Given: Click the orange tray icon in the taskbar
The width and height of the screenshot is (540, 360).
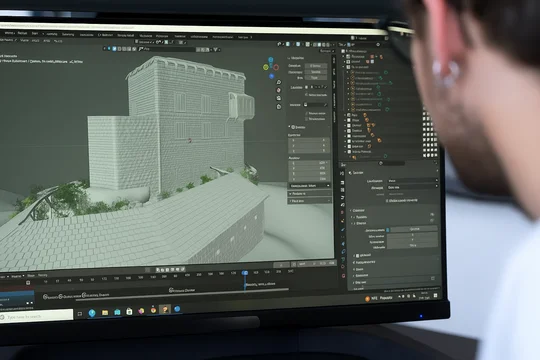Looking at the screenshot, I should point(367,299).
